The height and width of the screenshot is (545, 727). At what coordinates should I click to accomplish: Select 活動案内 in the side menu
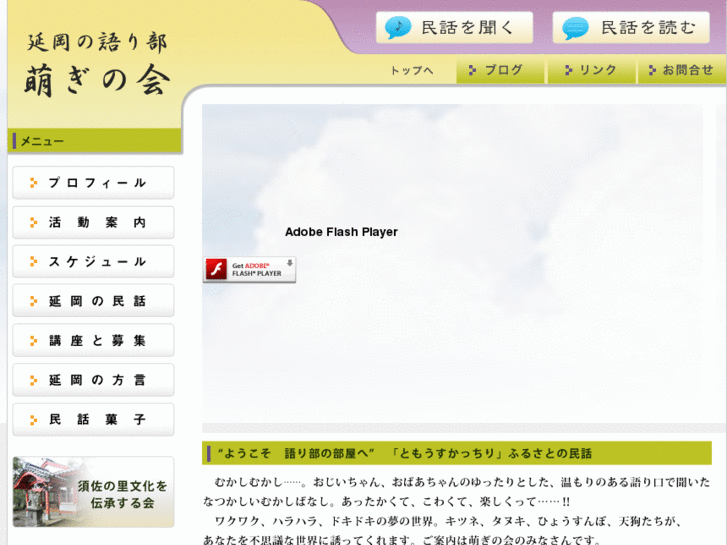[93, 223]
